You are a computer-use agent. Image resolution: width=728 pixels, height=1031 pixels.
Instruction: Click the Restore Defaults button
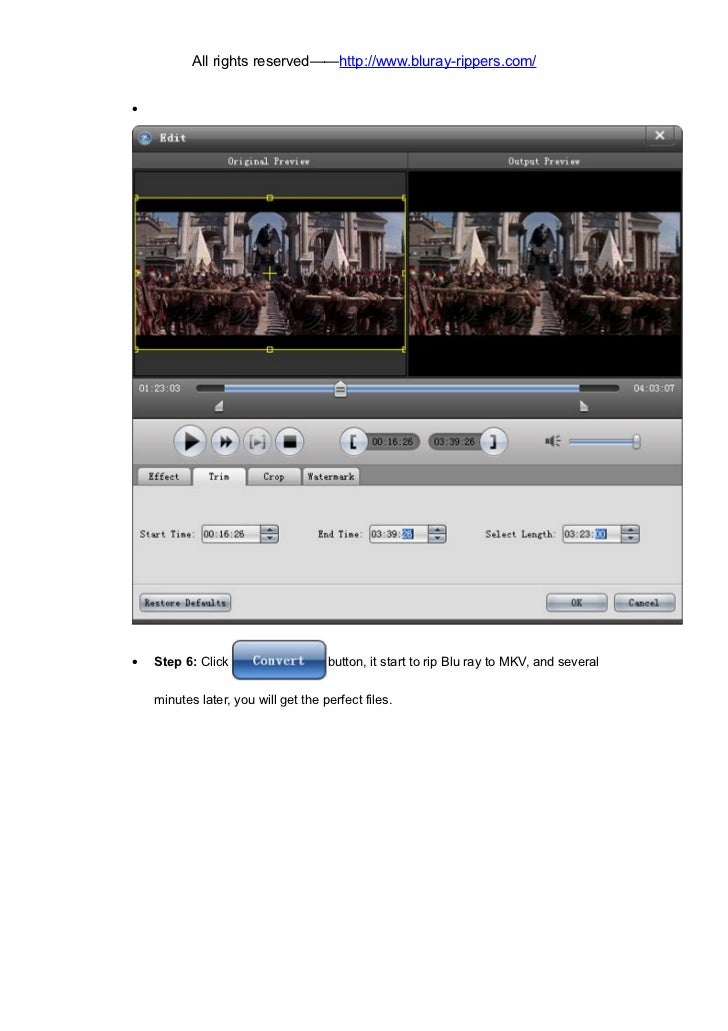tap(185, 603)
